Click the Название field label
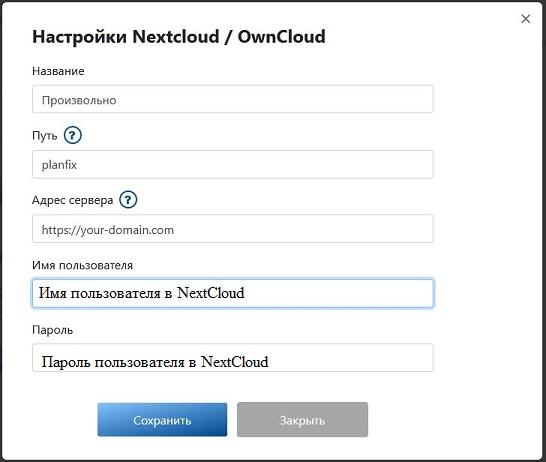The width and height of the screenshot is (546, 462). coord(58,71)
